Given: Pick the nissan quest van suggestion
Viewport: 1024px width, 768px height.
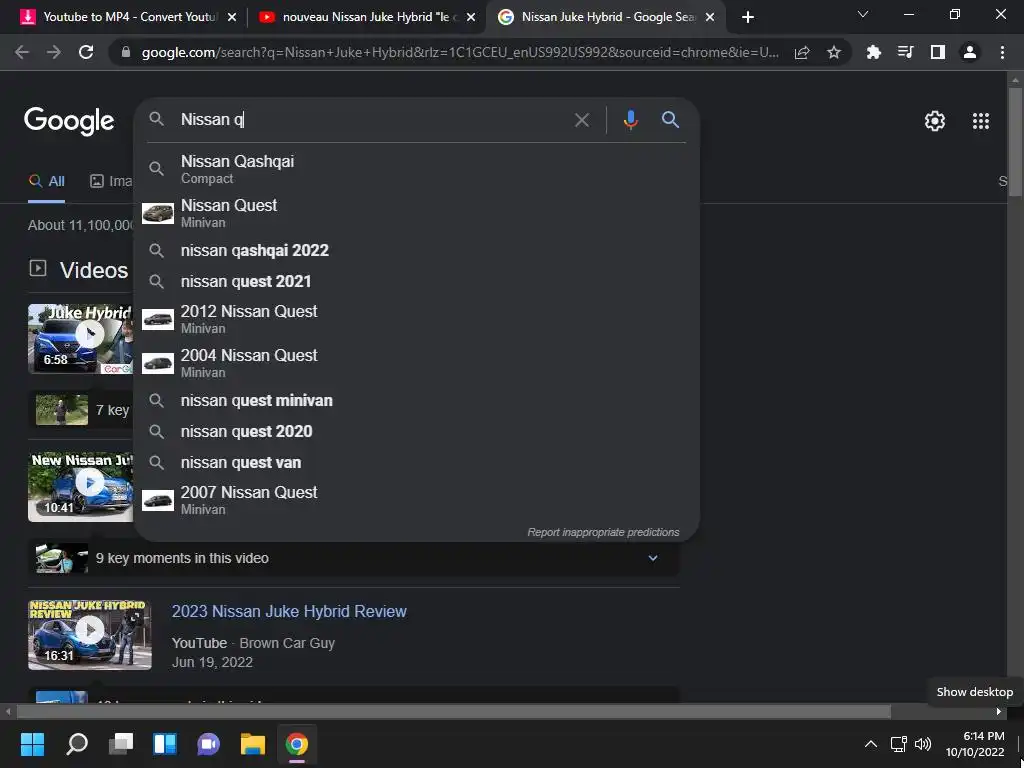Looking at the screenshot, I should click(x=416, y=462).
